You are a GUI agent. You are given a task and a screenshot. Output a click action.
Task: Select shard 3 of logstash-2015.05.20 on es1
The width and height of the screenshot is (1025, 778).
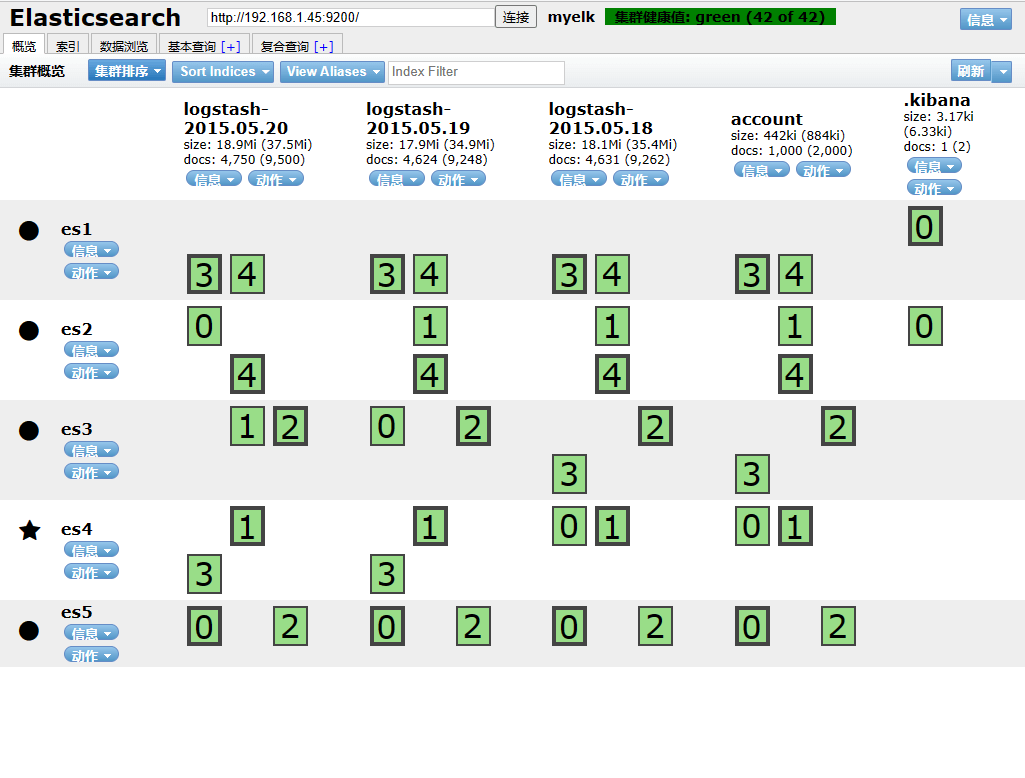204,274
